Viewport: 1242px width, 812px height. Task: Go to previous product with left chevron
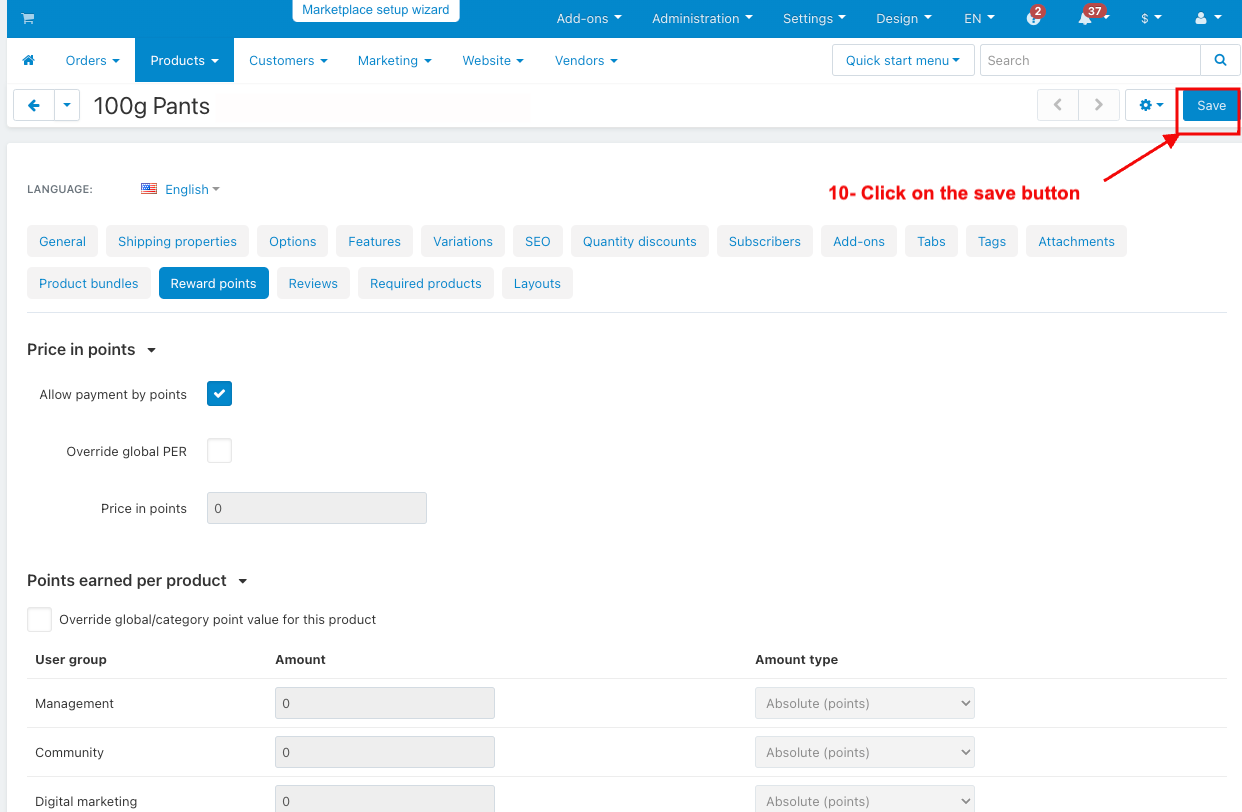click(1058, 105)
